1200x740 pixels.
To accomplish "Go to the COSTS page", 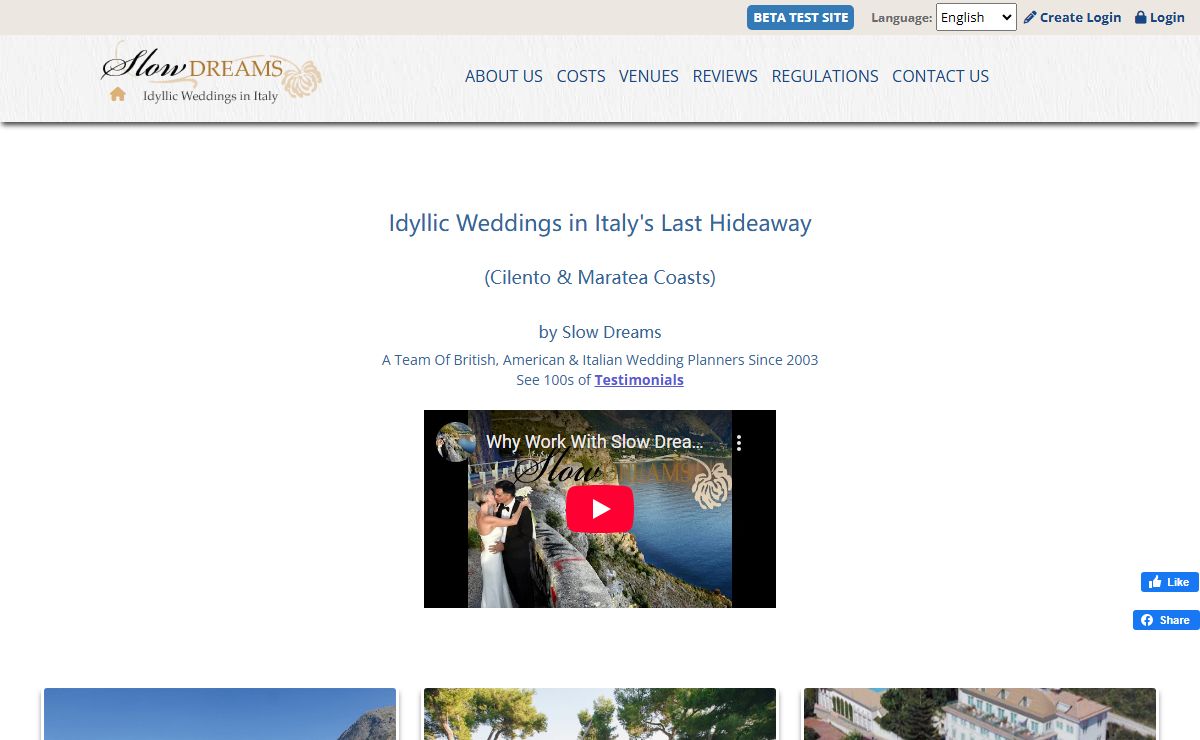I will point(581,76).
